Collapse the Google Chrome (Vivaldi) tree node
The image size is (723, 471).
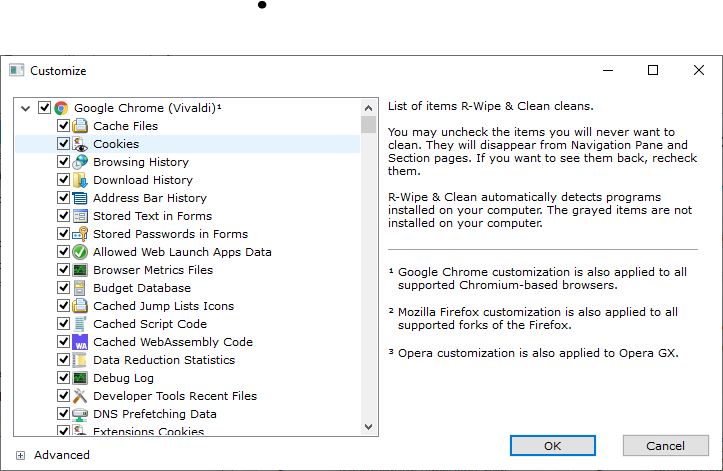coord(26,108)
